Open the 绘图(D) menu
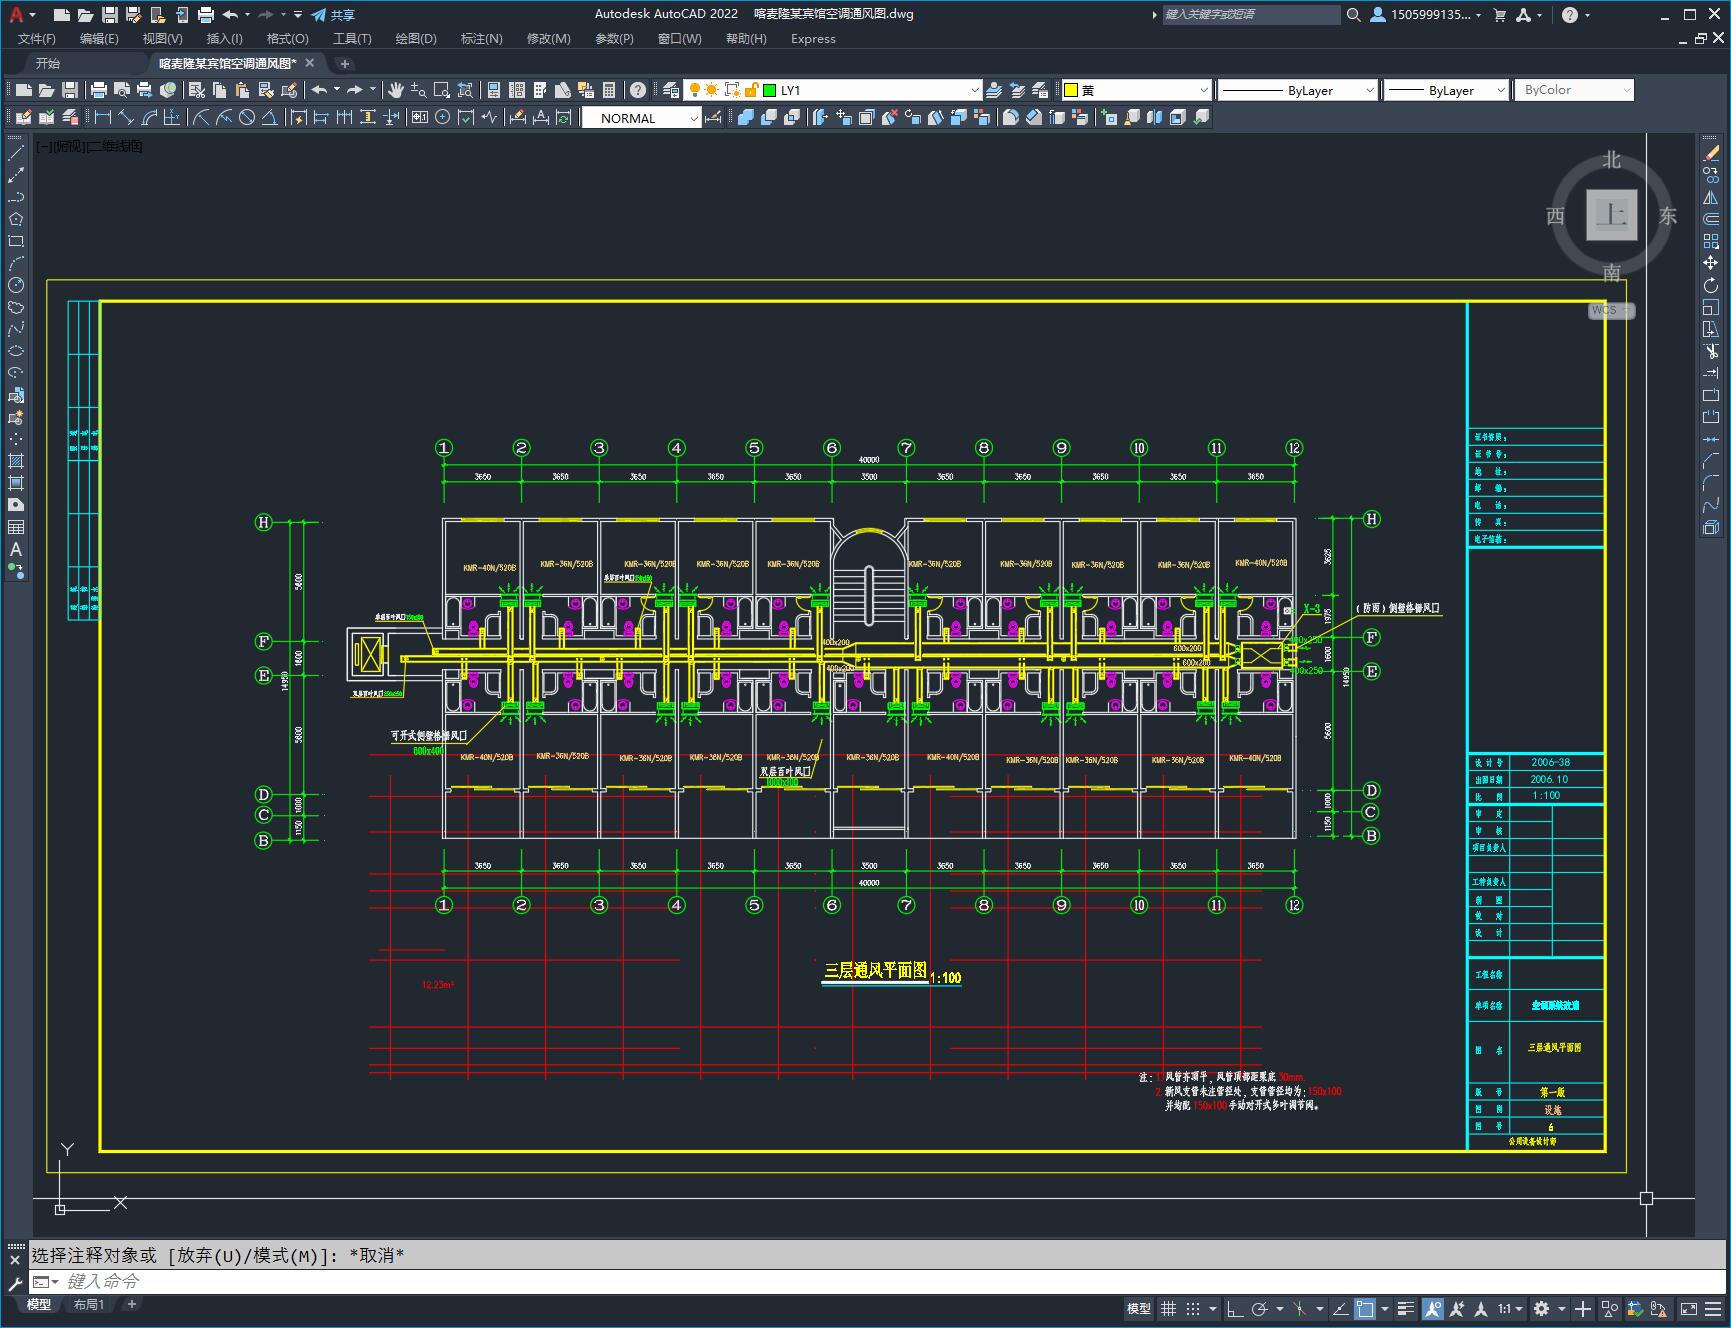Viewport: 1731px width, 1328px height. coord(416,38)
